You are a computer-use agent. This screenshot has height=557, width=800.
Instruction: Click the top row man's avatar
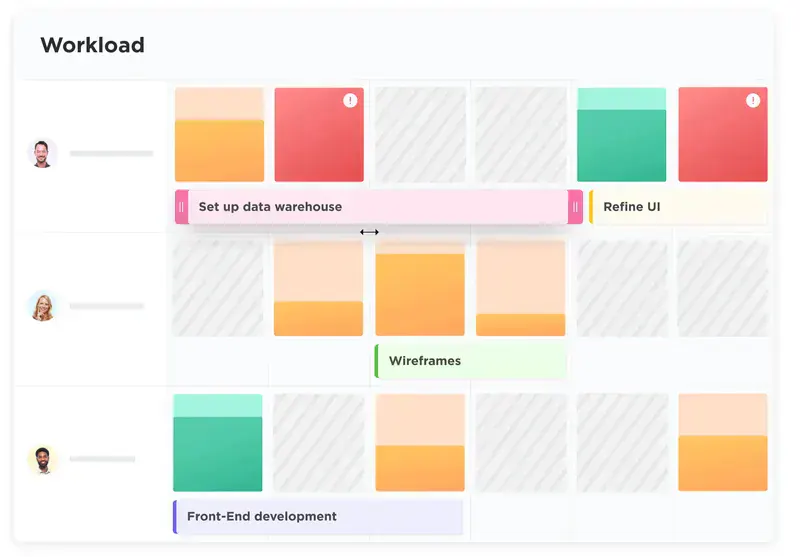(42, 153)
